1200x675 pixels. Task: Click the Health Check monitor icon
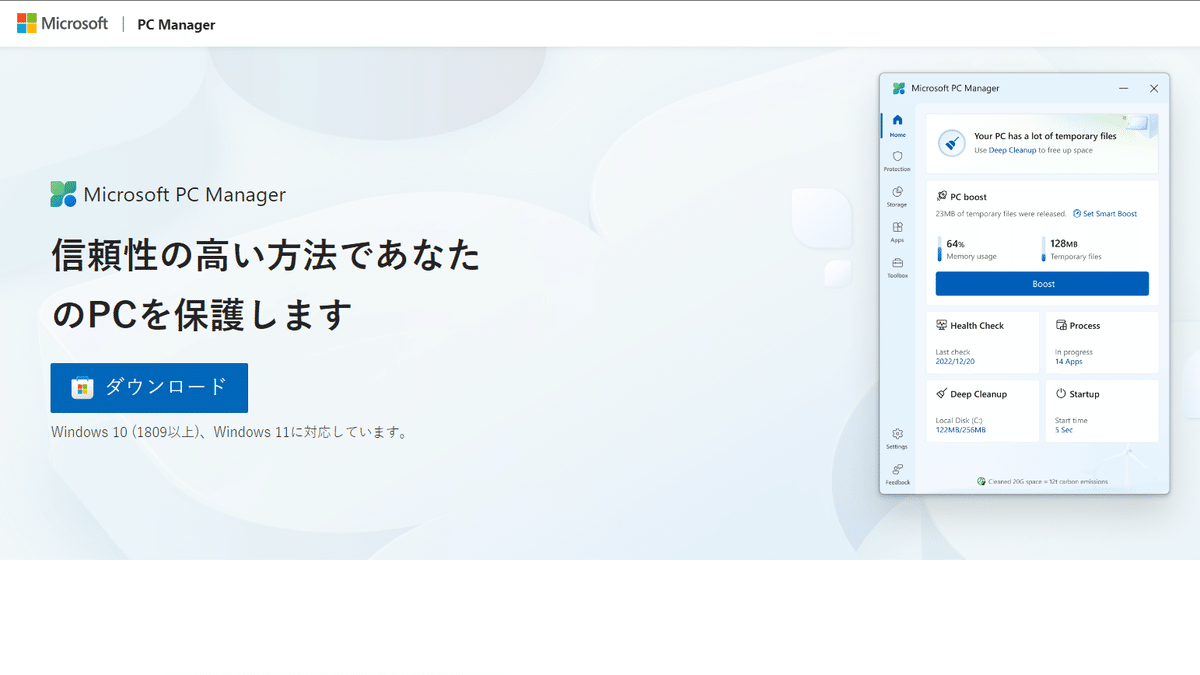pyautogui.click(x=941, y=325)
